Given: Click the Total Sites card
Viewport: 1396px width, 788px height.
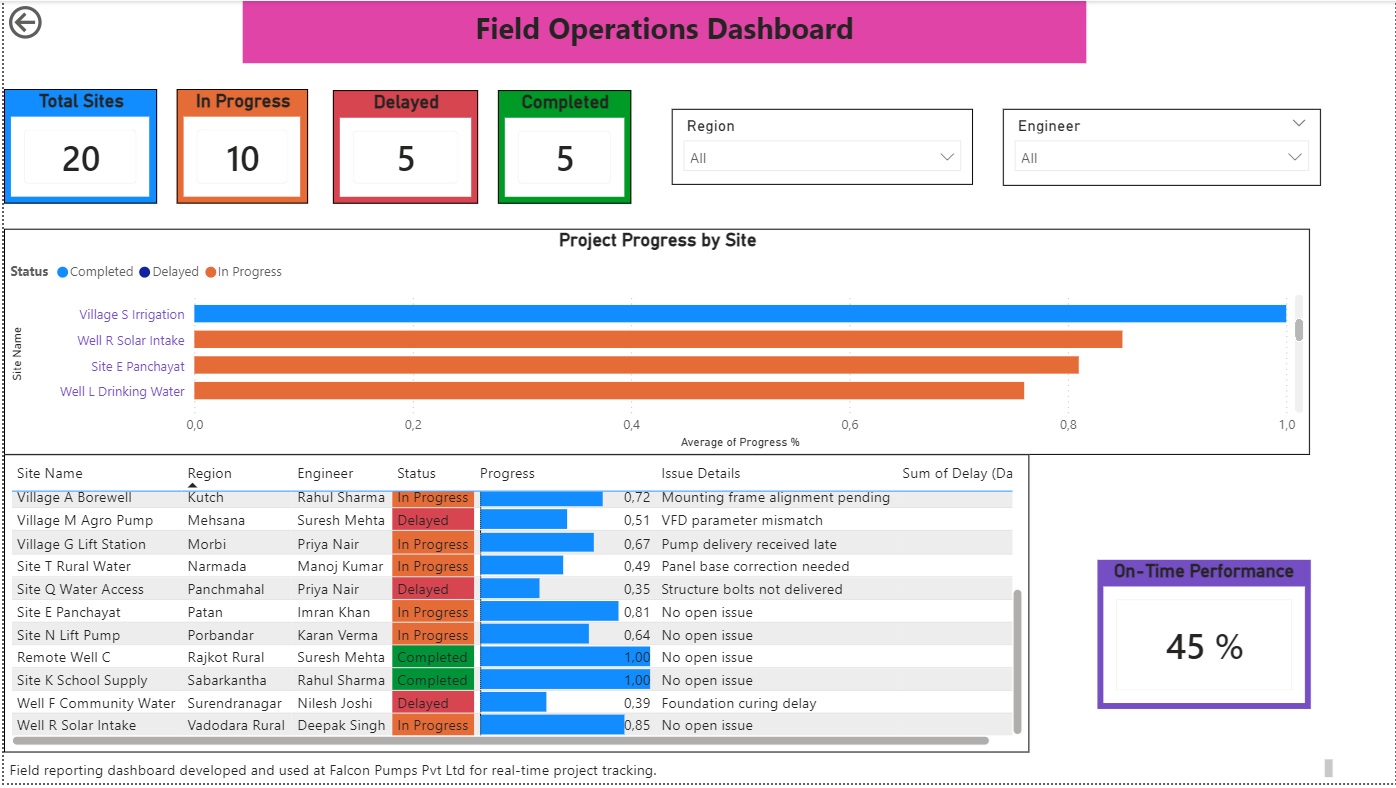Looking at the screenshot, I should [81, 146].
